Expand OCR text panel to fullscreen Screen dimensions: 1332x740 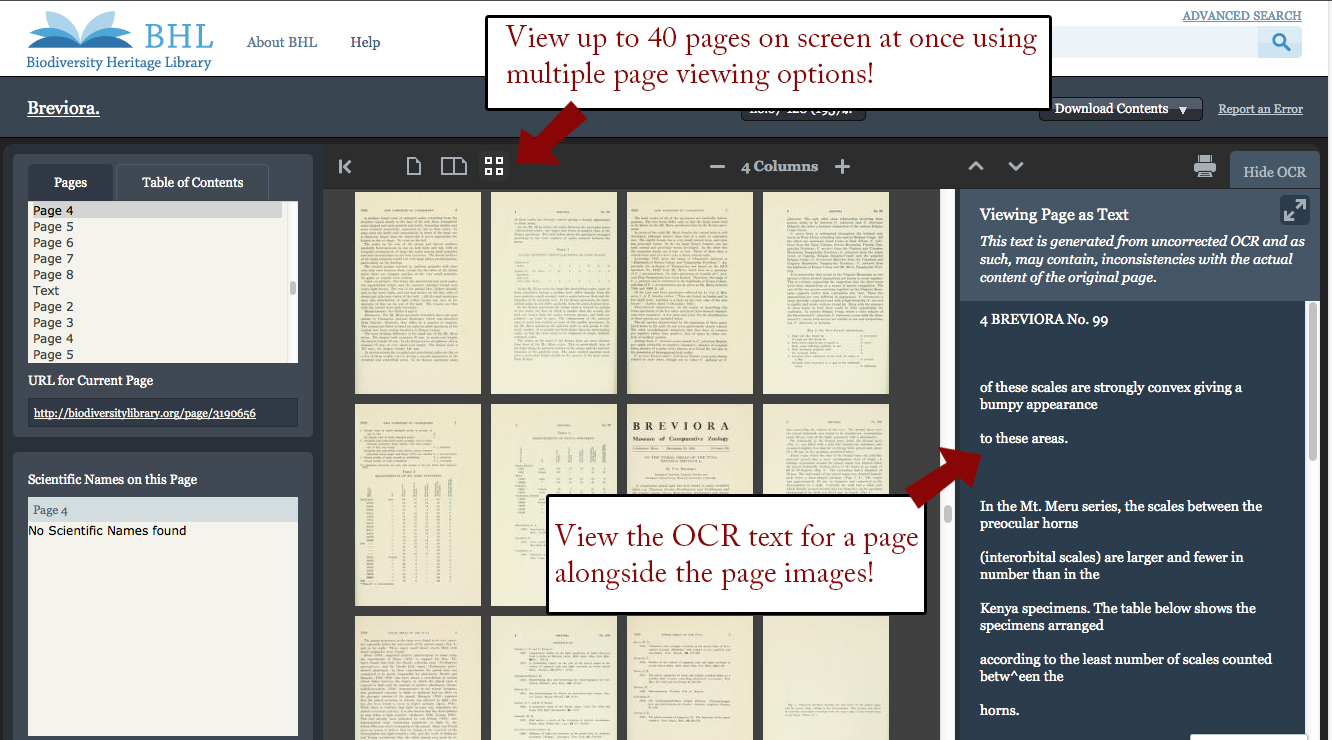(x=1294, y=210)
